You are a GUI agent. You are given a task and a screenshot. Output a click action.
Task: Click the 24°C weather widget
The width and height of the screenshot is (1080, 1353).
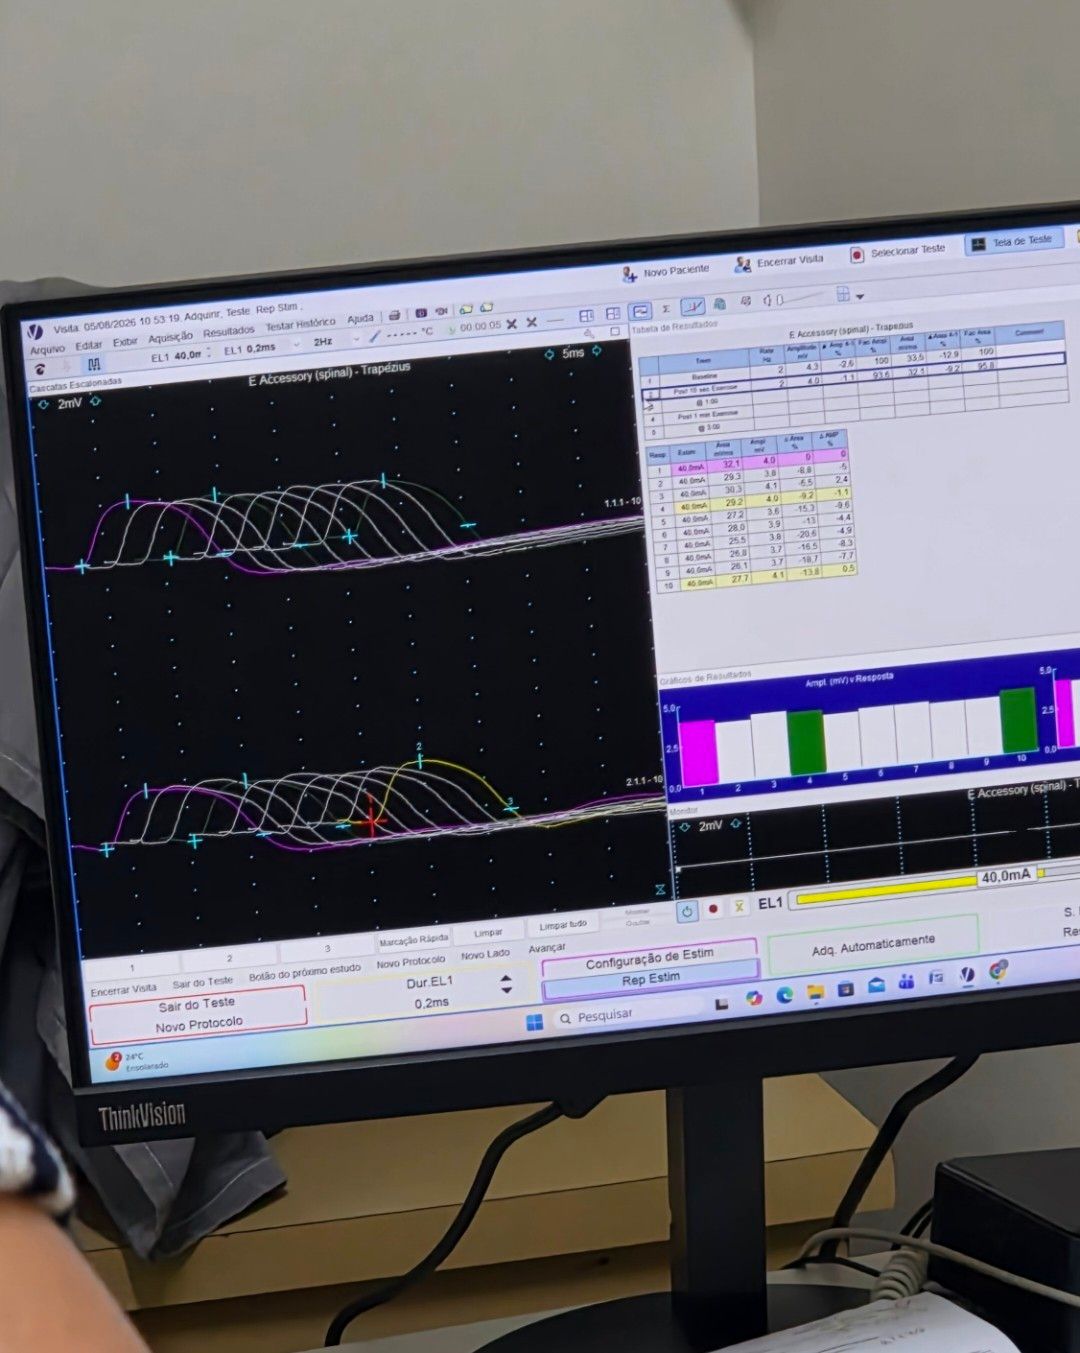[x=136, y=1061]
